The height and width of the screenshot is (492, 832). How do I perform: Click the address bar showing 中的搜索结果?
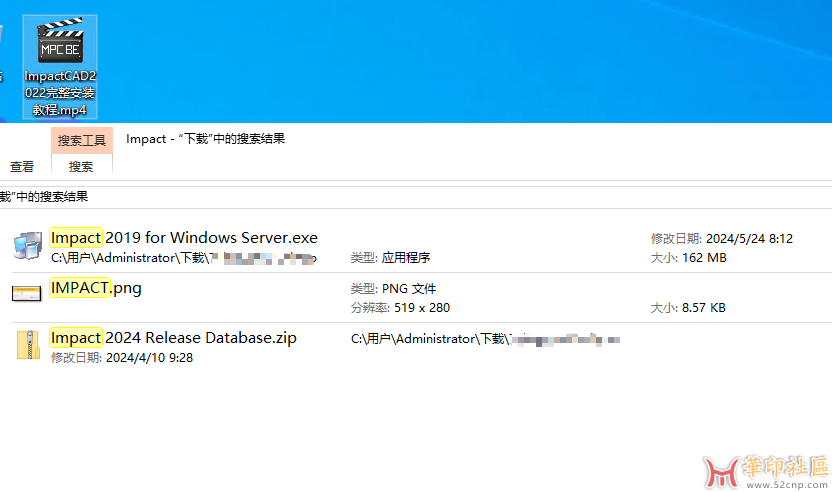416,197
